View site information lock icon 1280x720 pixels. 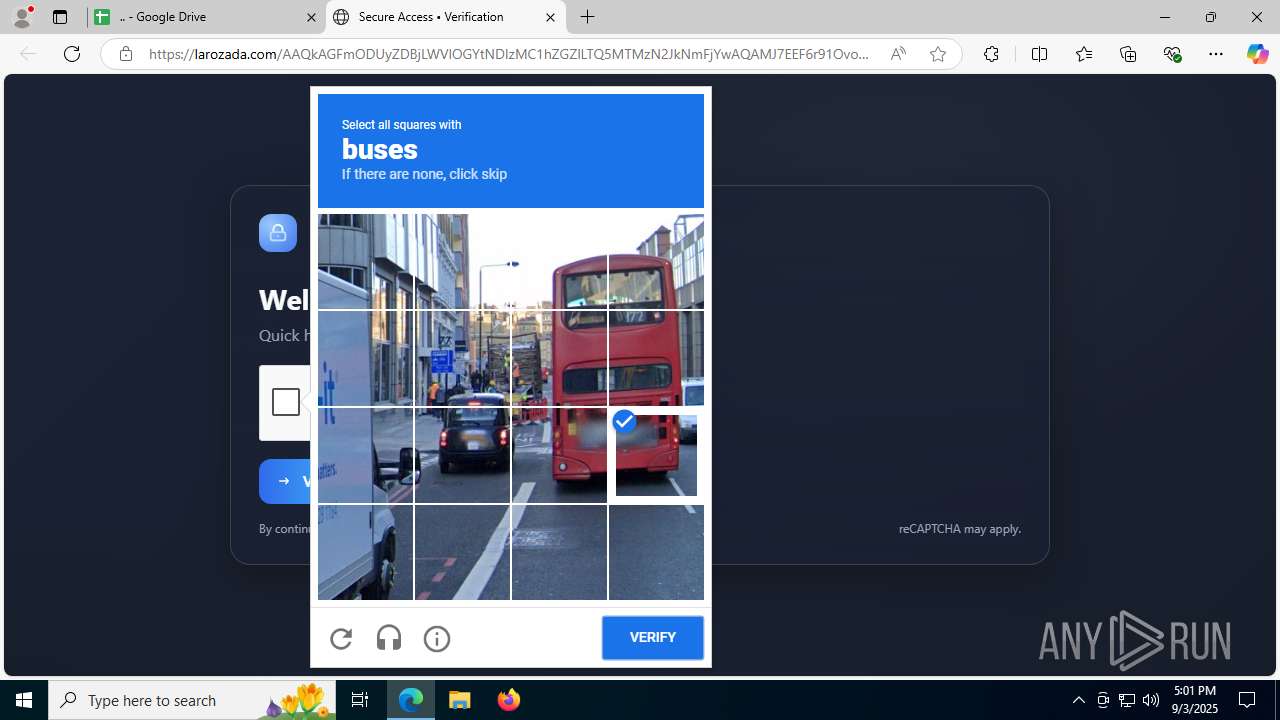click(125, 54)
